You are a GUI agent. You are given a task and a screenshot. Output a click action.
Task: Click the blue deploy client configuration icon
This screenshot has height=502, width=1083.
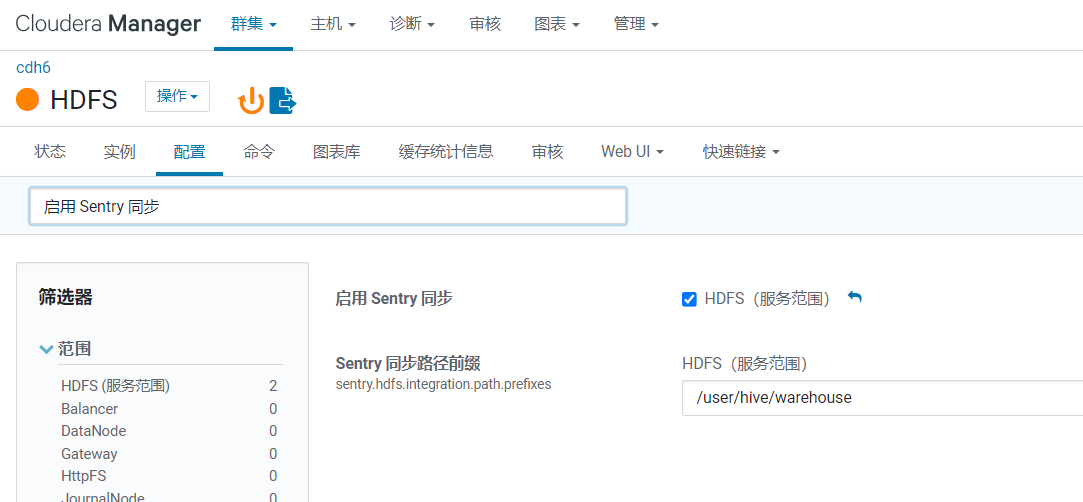(x=282, y=100)
